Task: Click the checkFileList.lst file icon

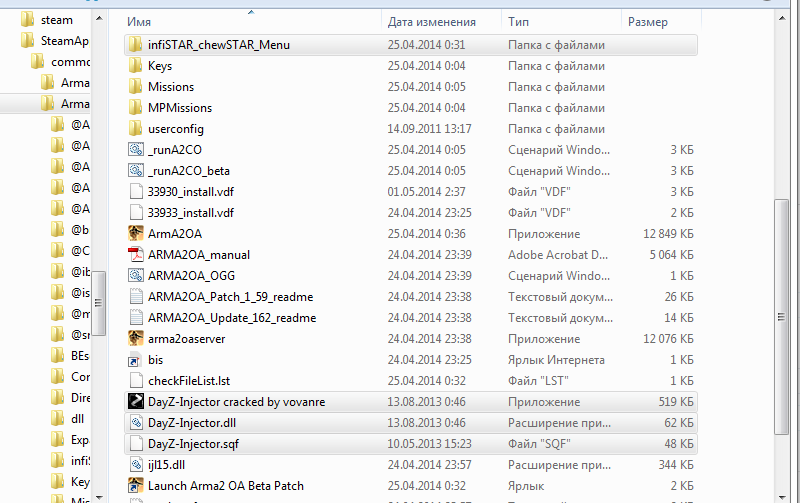Action: coord(136,381)
